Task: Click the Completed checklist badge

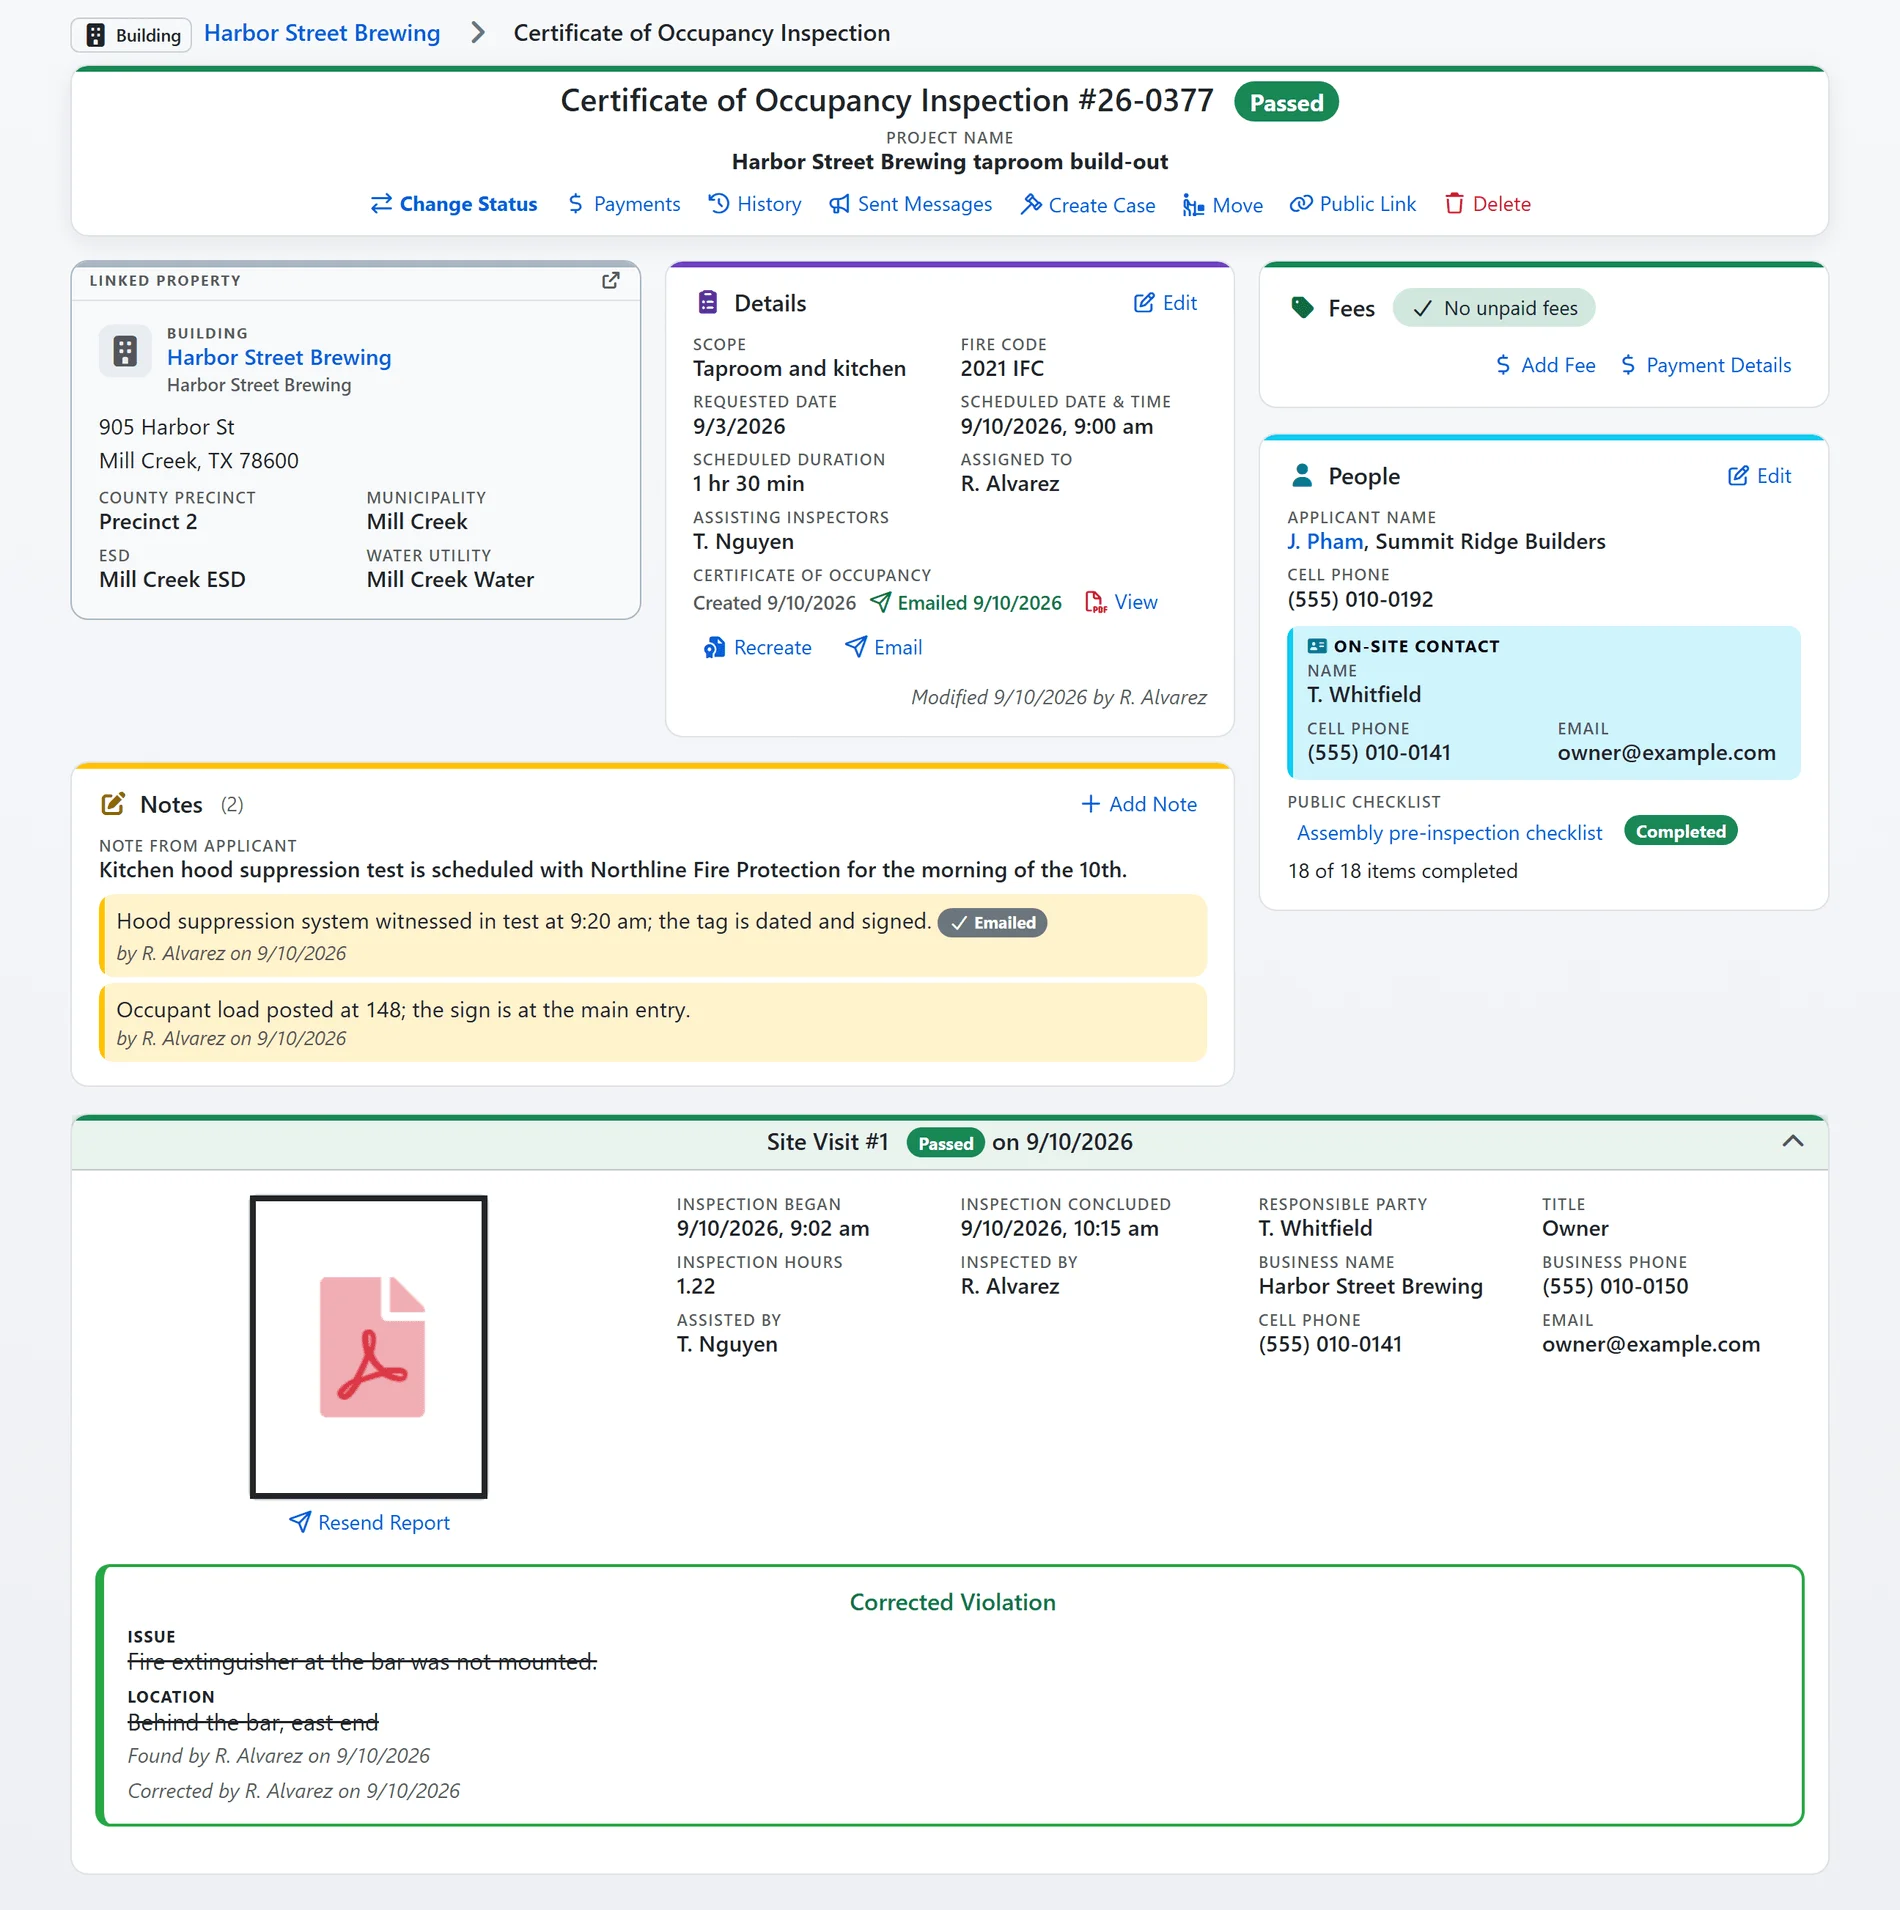Action: coord(1681,831)
